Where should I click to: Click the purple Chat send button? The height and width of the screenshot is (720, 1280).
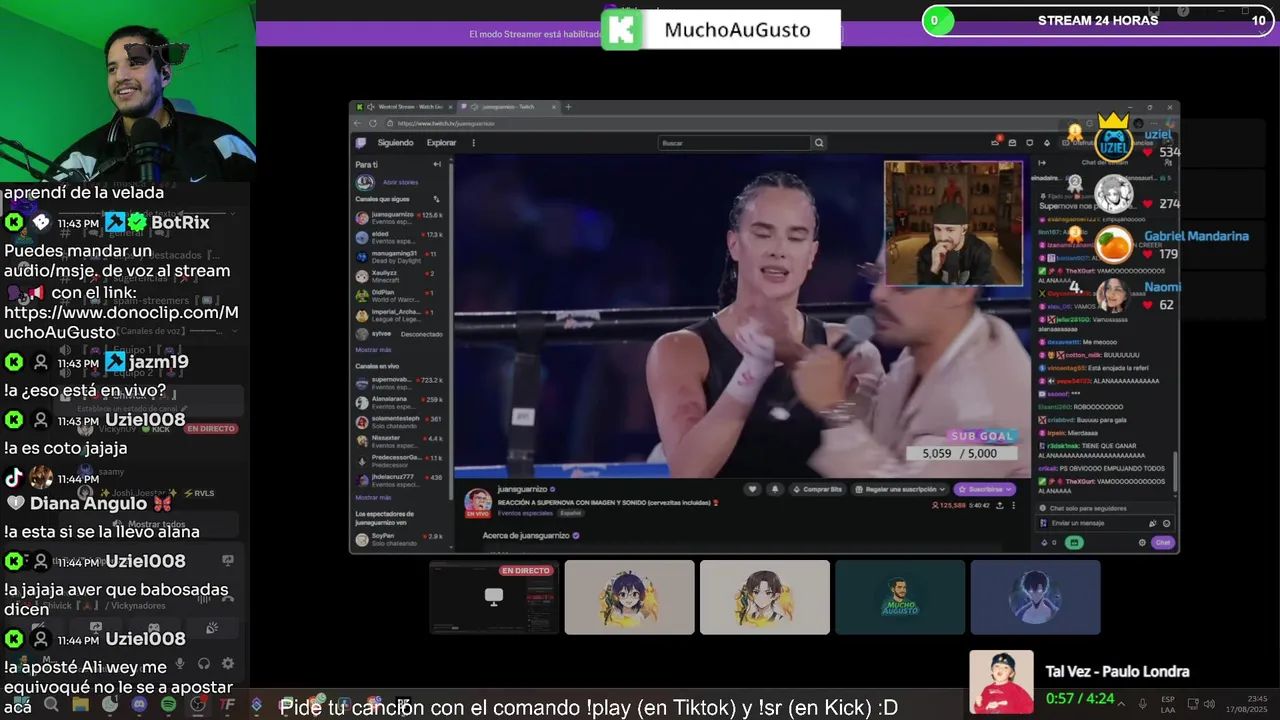point(1162,542)
